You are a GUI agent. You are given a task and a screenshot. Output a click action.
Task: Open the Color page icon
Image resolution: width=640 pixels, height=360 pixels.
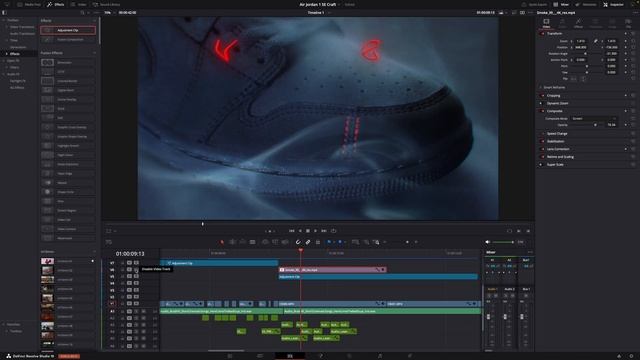(350, 356)
